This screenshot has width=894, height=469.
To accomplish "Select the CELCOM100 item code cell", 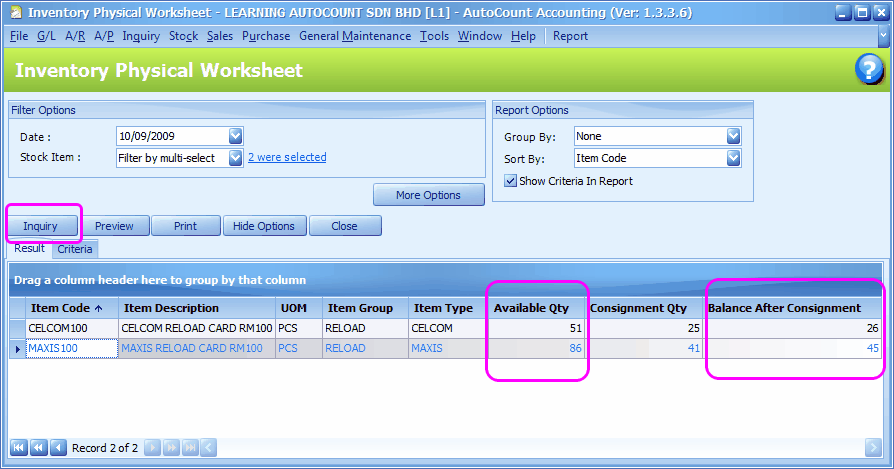I will point(72,328).
